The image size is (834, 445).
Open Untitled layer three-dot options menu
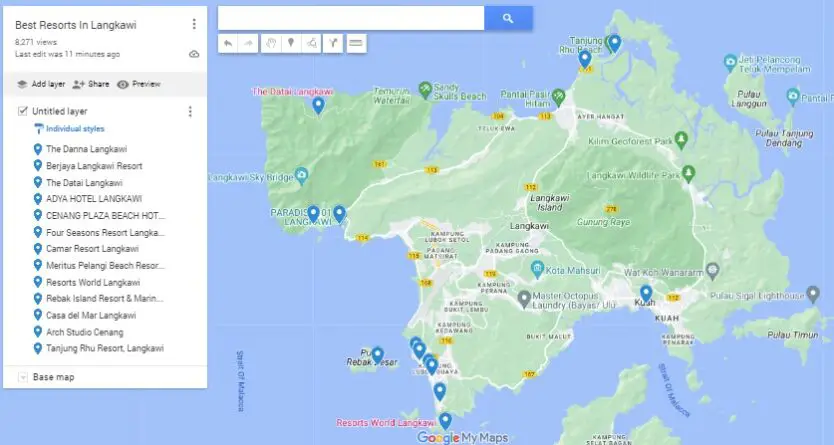[x=190, y=111]
